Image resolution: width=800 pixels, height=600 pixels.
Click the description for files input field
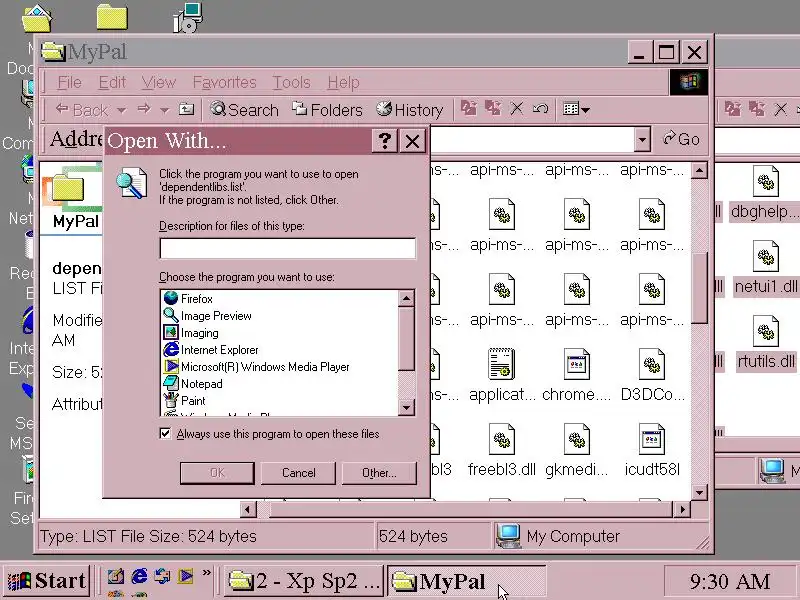tap(287, 248)
